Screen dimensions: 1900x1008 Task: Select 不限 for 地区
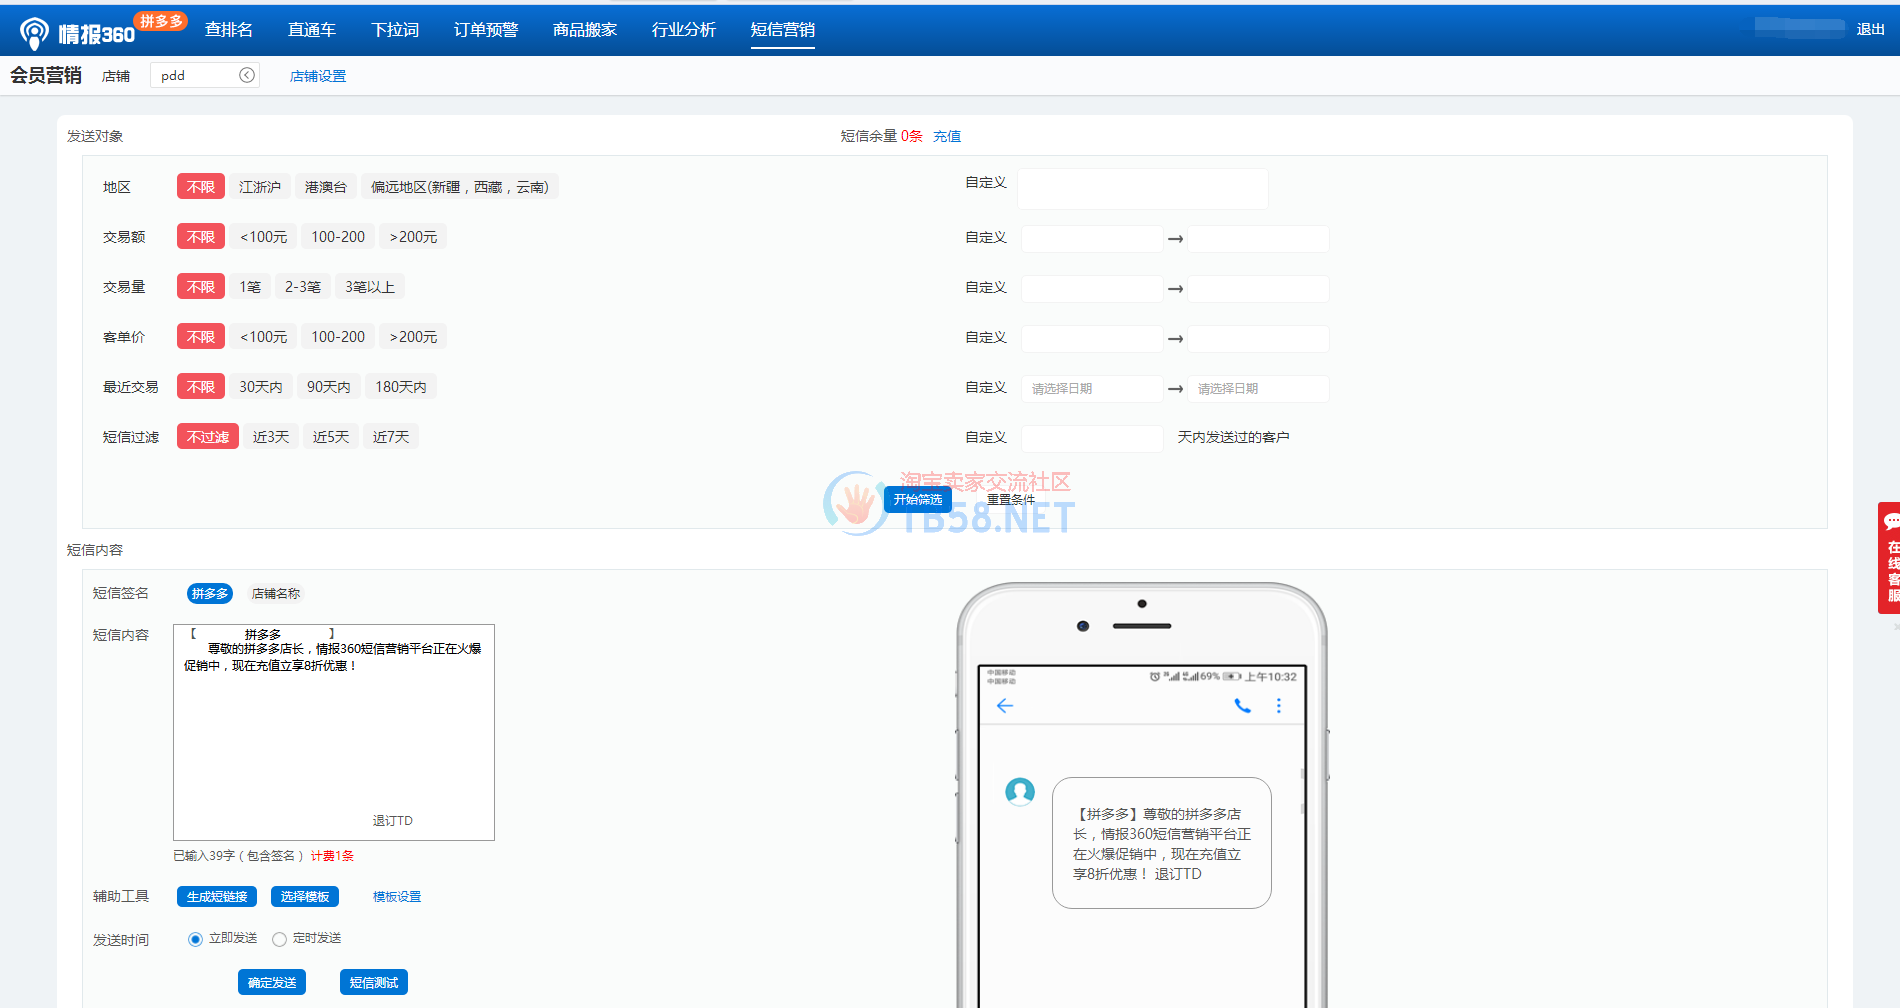(201, 187)
